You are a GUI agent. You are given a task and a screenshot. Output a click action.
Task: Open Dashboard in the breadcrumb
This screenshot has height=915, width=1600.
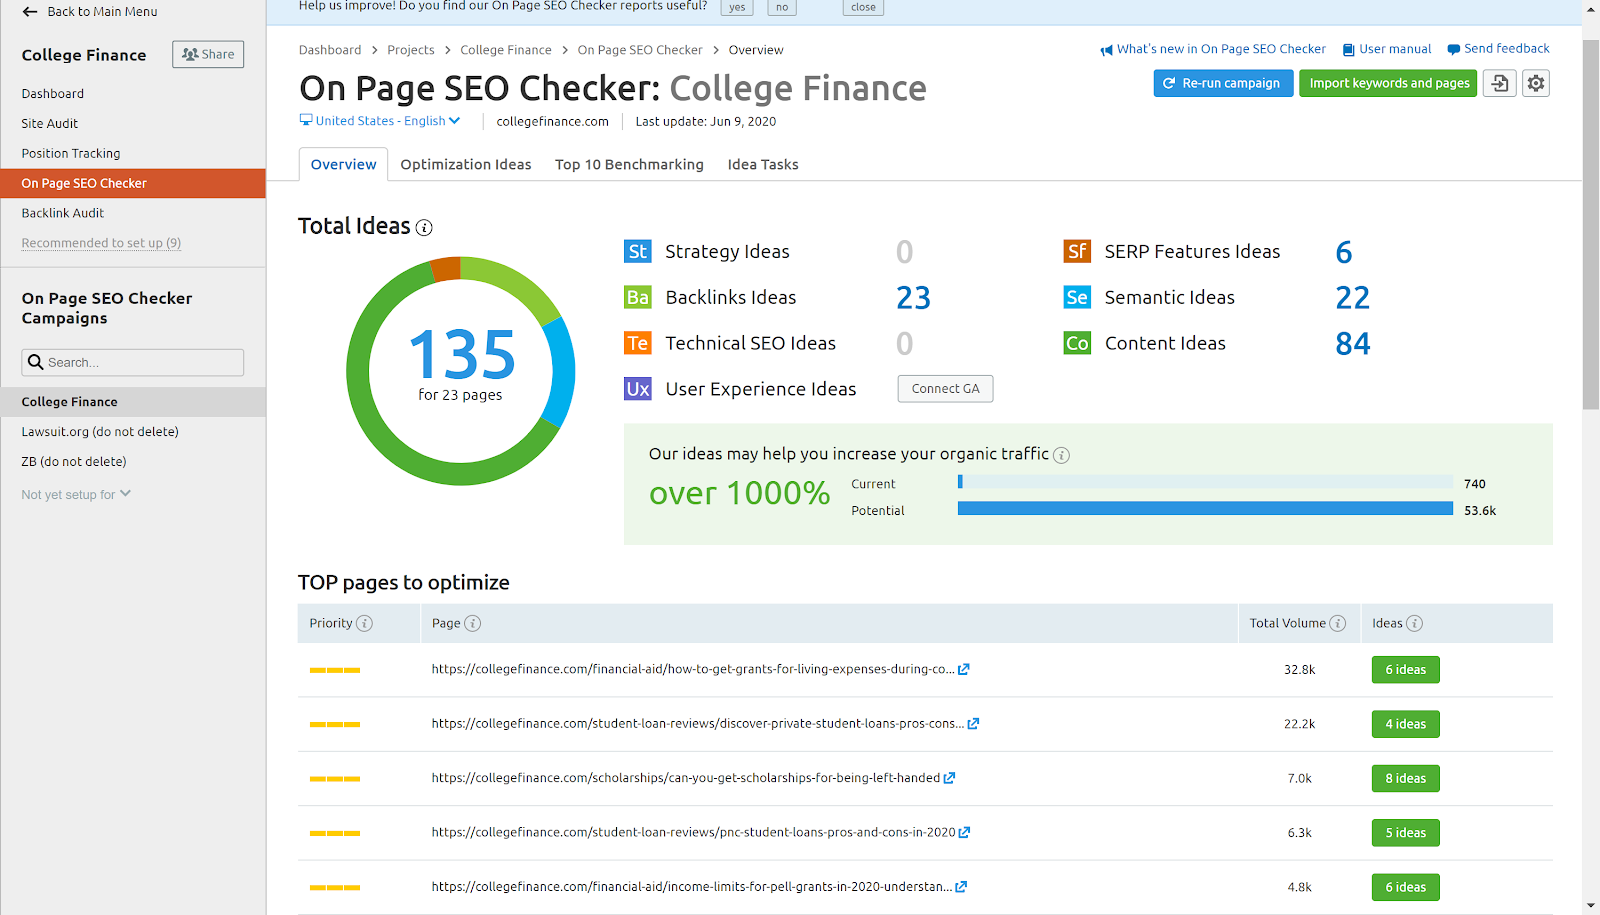(x=330, y=50)
